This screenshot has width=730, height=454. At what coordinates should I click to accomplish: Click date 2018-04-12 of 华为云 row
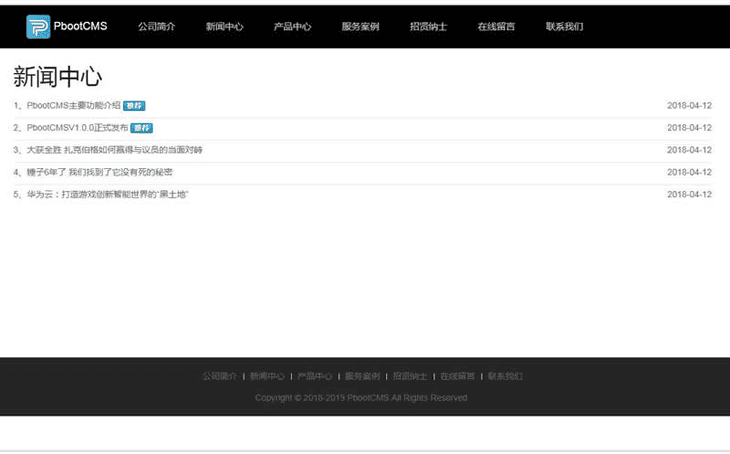pos(689,194)
